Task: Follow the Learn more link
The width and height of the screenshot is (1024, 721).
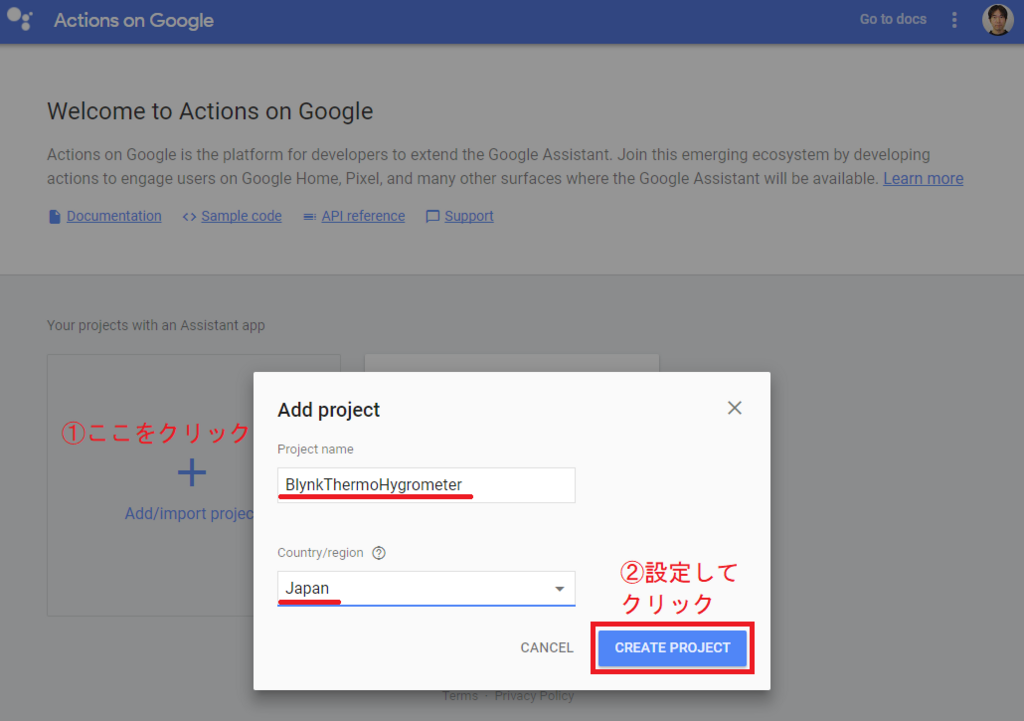Action: 923,179
